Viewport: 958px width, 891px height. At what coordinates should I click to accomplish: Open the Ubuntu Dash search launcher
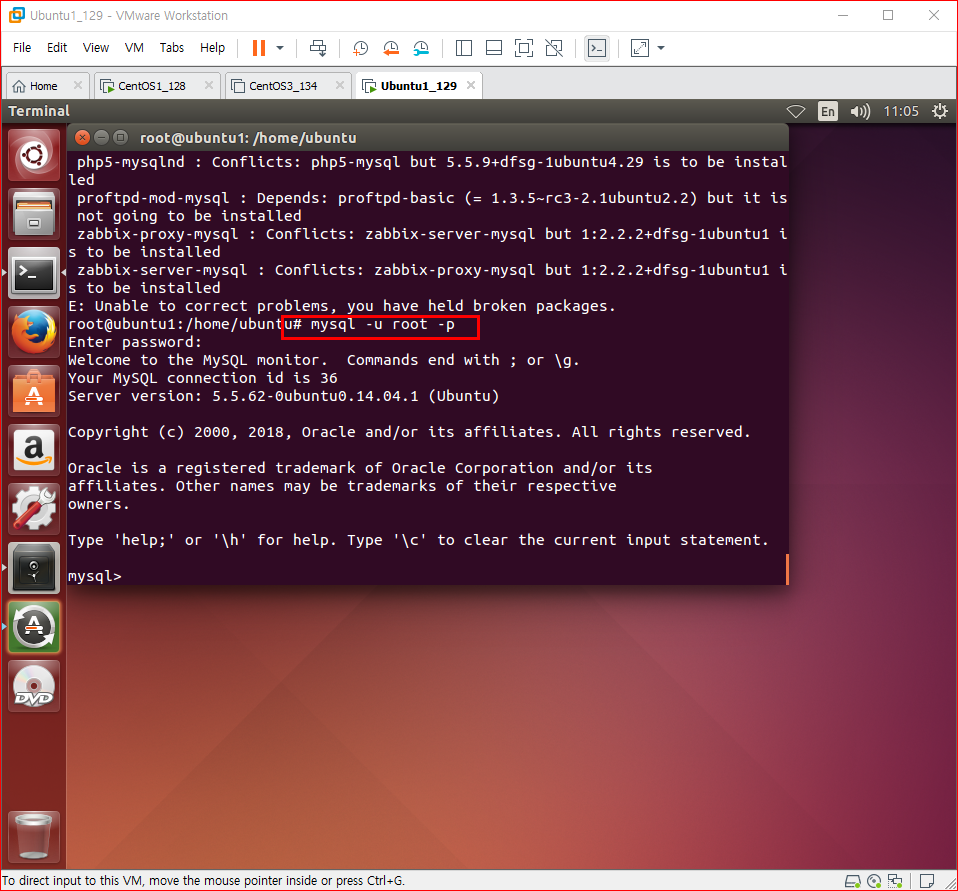click(x=34, y=155)
